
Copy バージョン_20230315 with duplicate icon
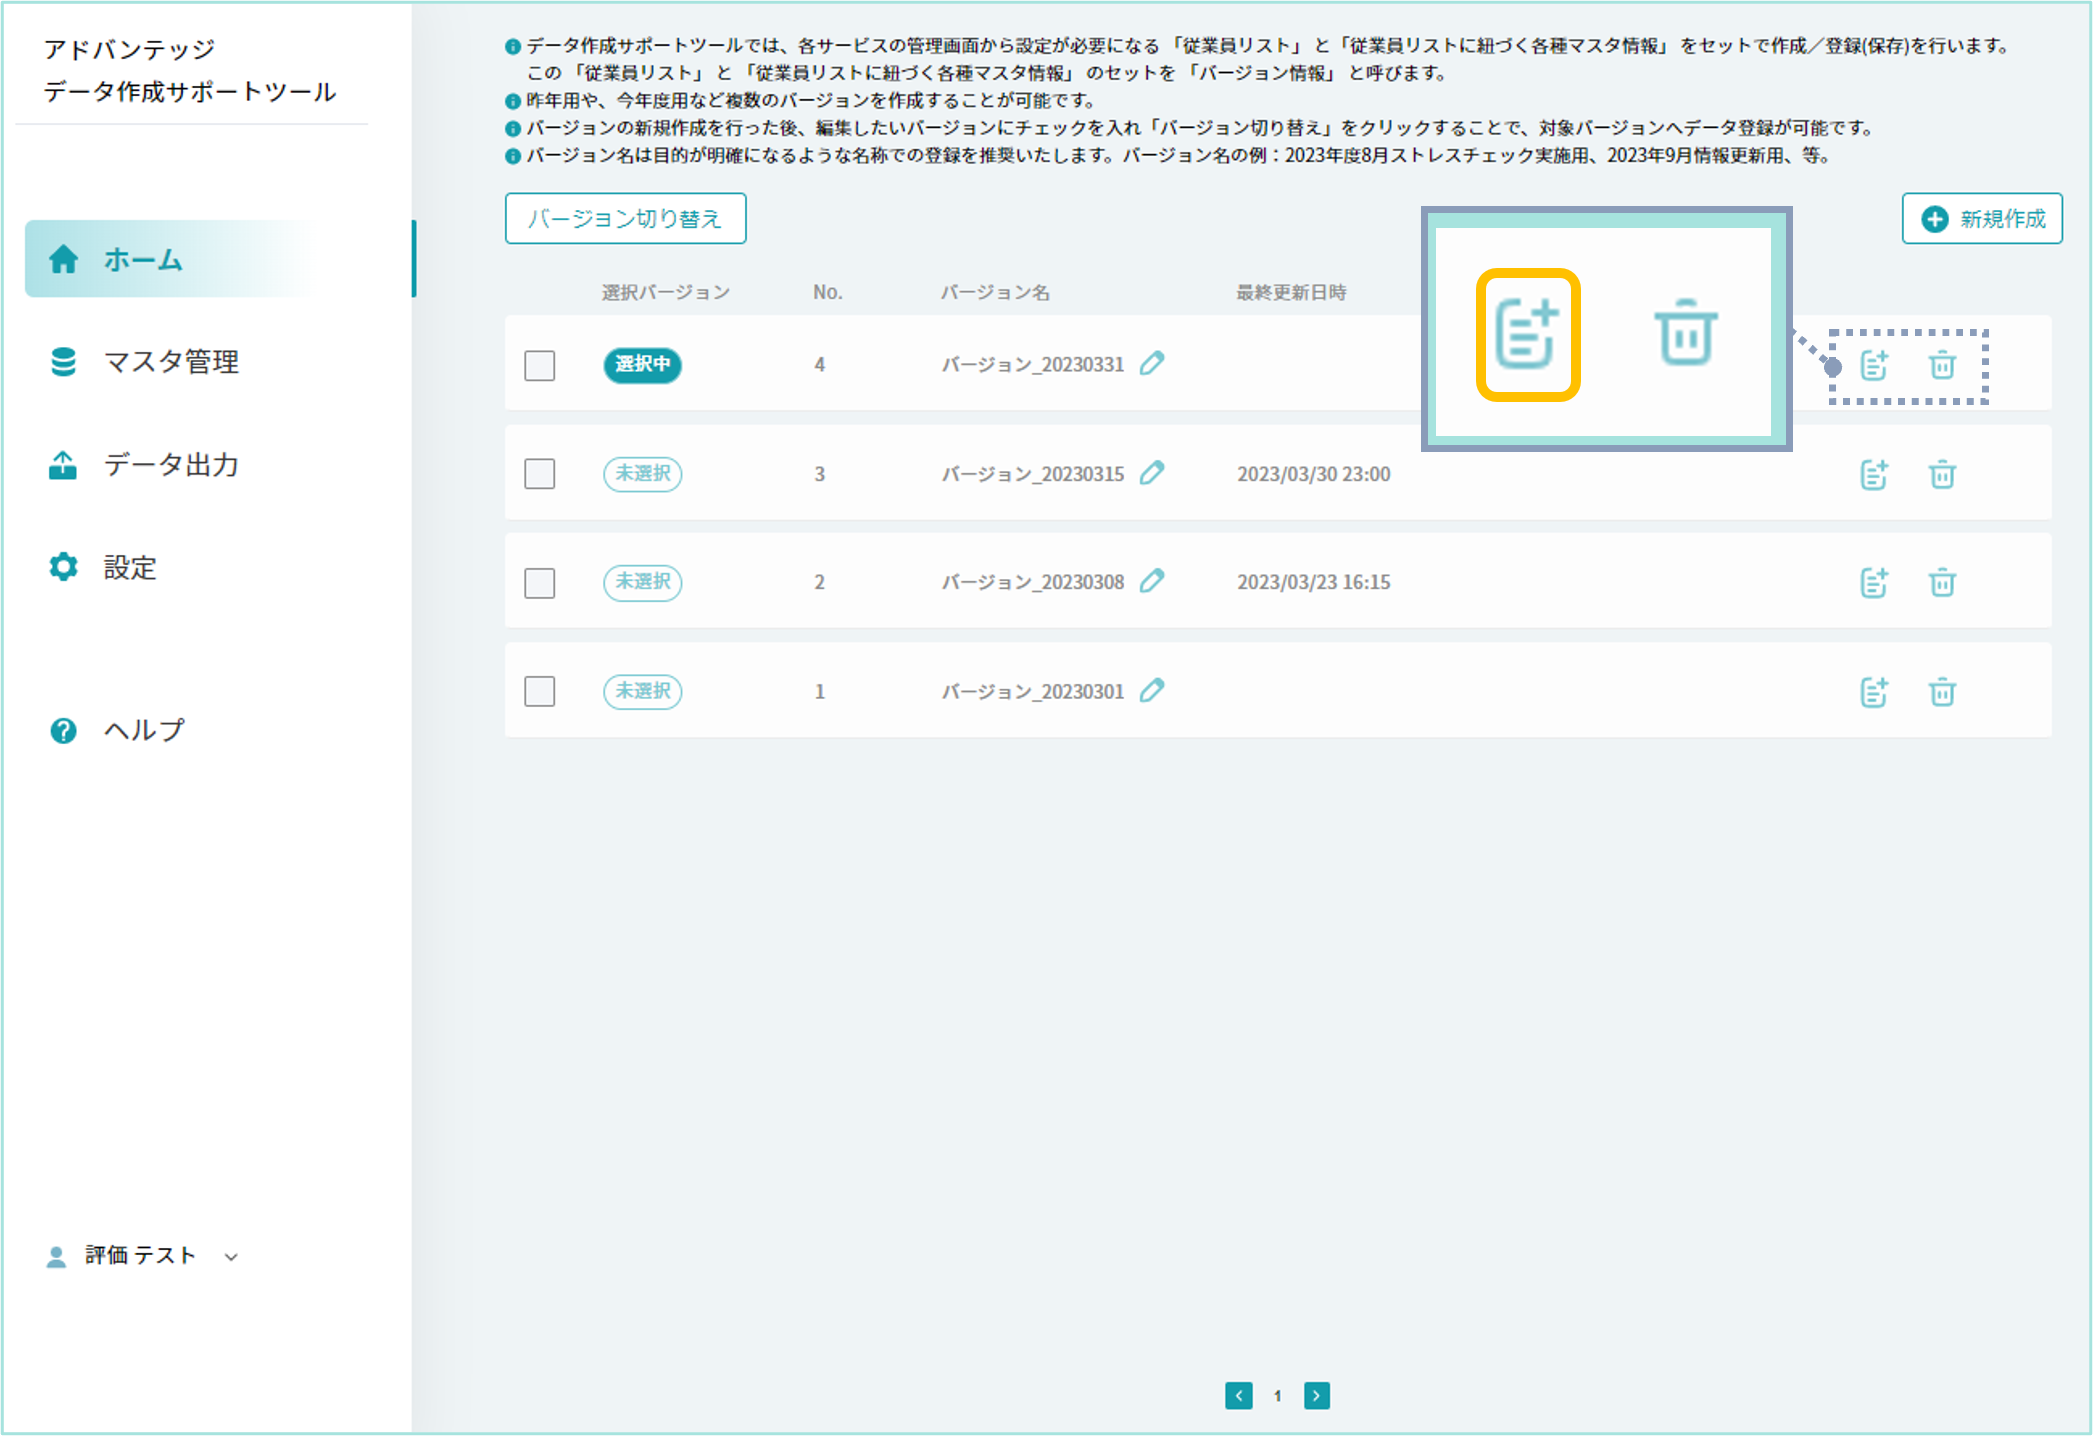(x=1874, y=474)
